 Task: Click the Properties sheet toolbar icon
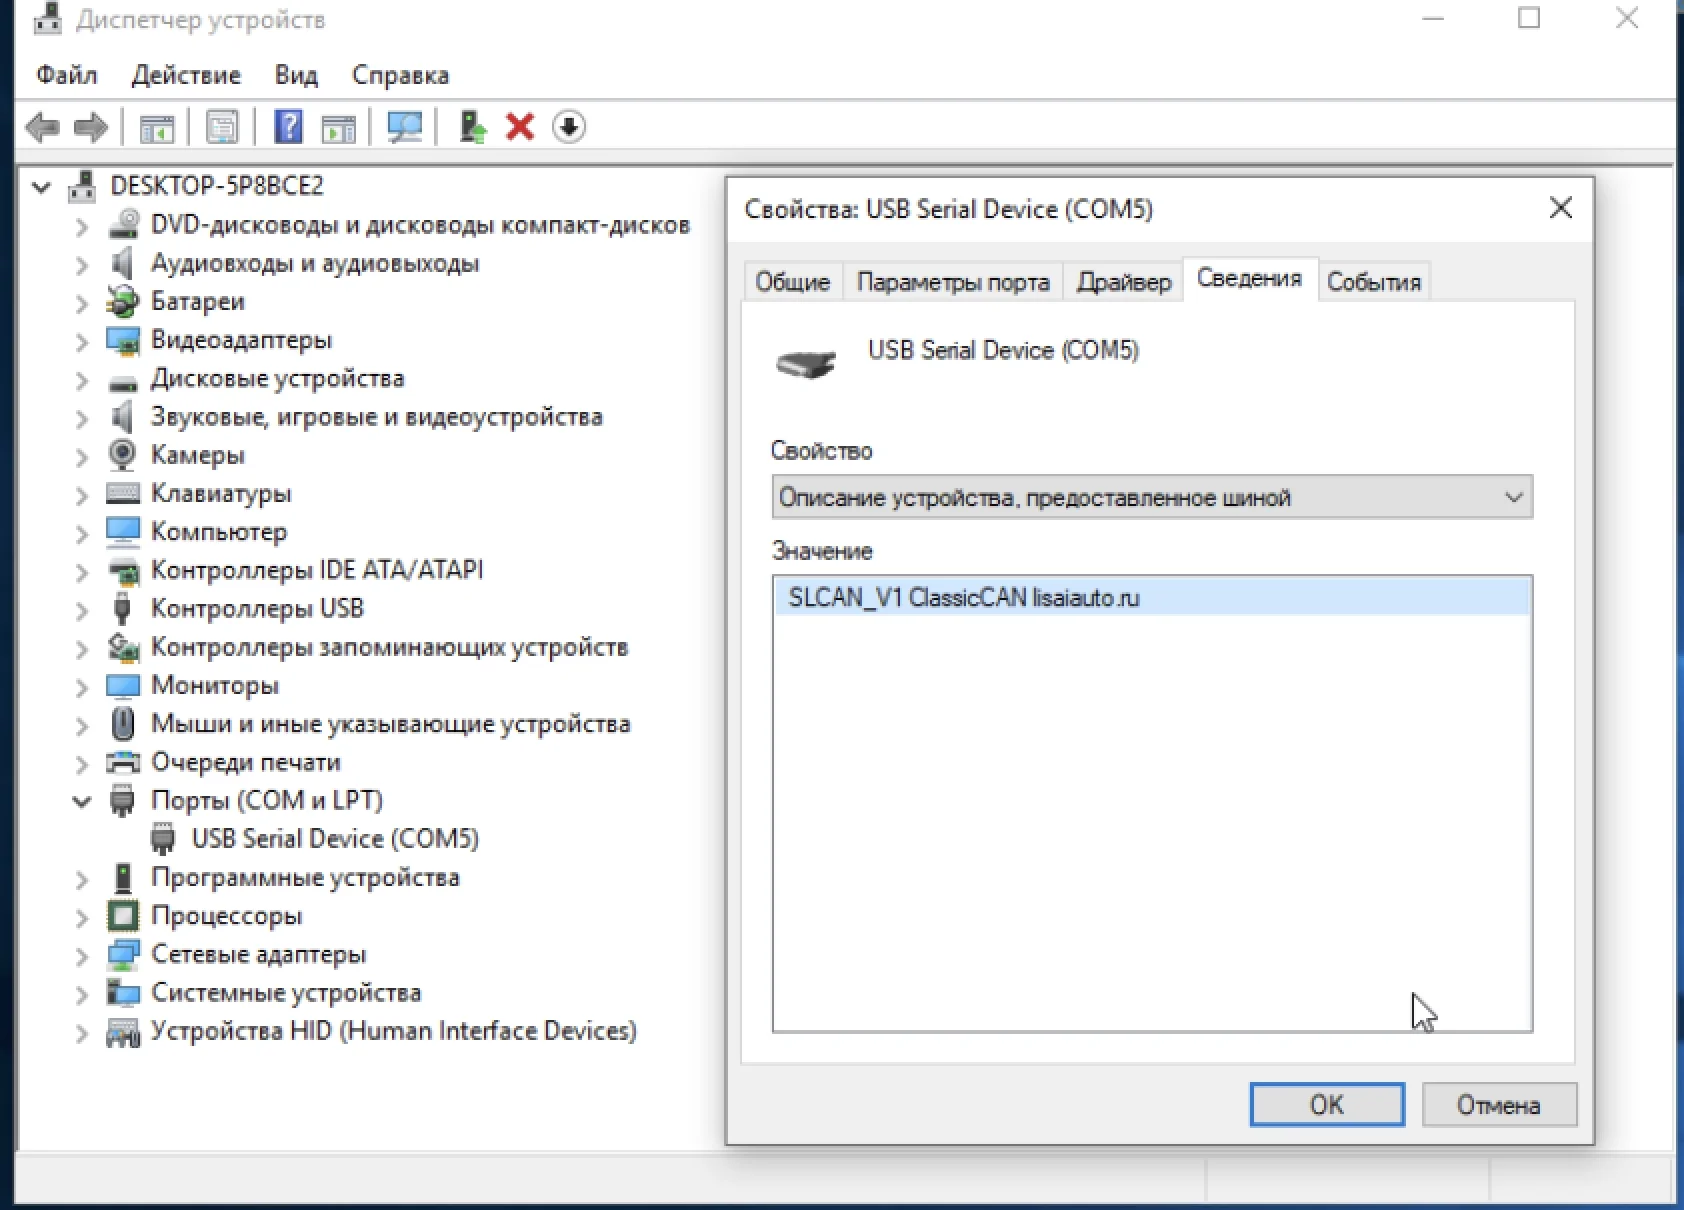222,128
